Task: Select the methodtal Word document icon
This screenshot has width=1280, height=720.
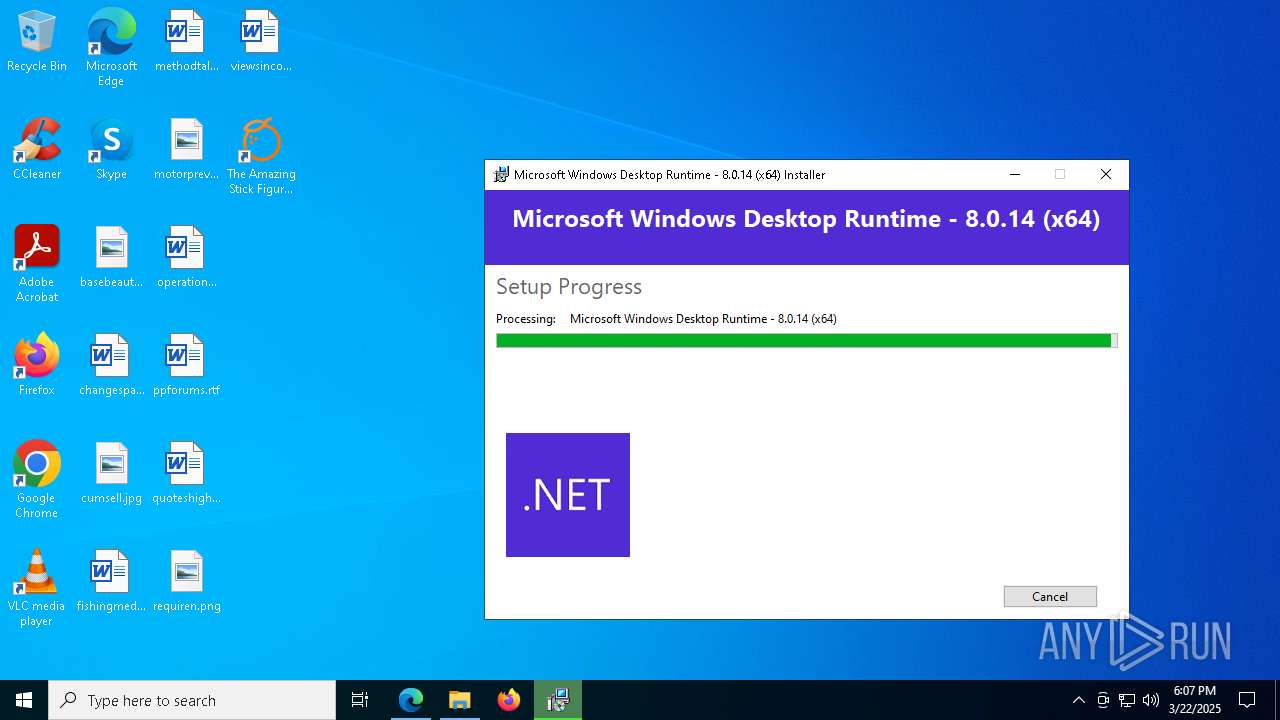Action: (186, 42)
